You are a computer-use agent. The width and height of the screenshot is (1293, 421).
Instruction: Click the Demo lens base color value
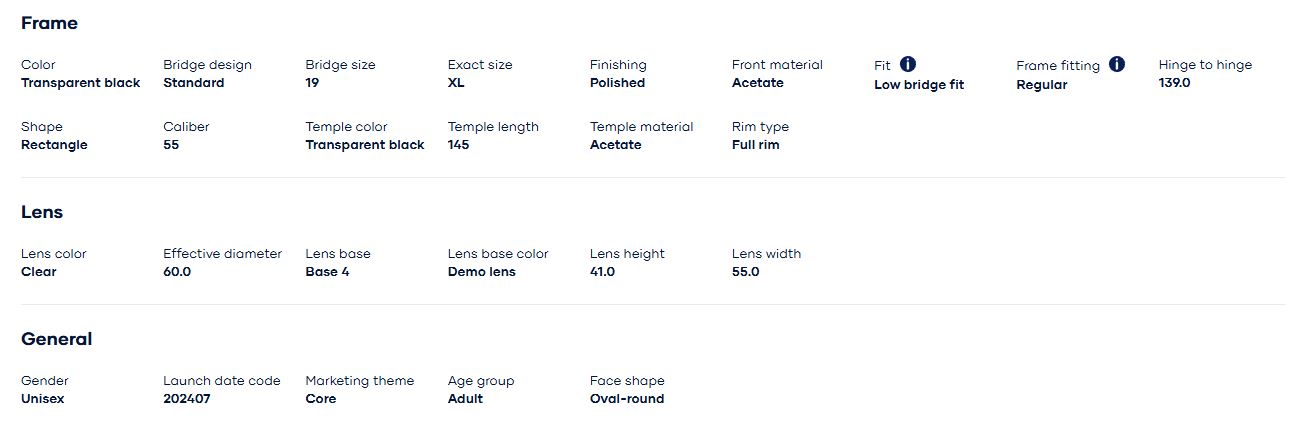481,272
